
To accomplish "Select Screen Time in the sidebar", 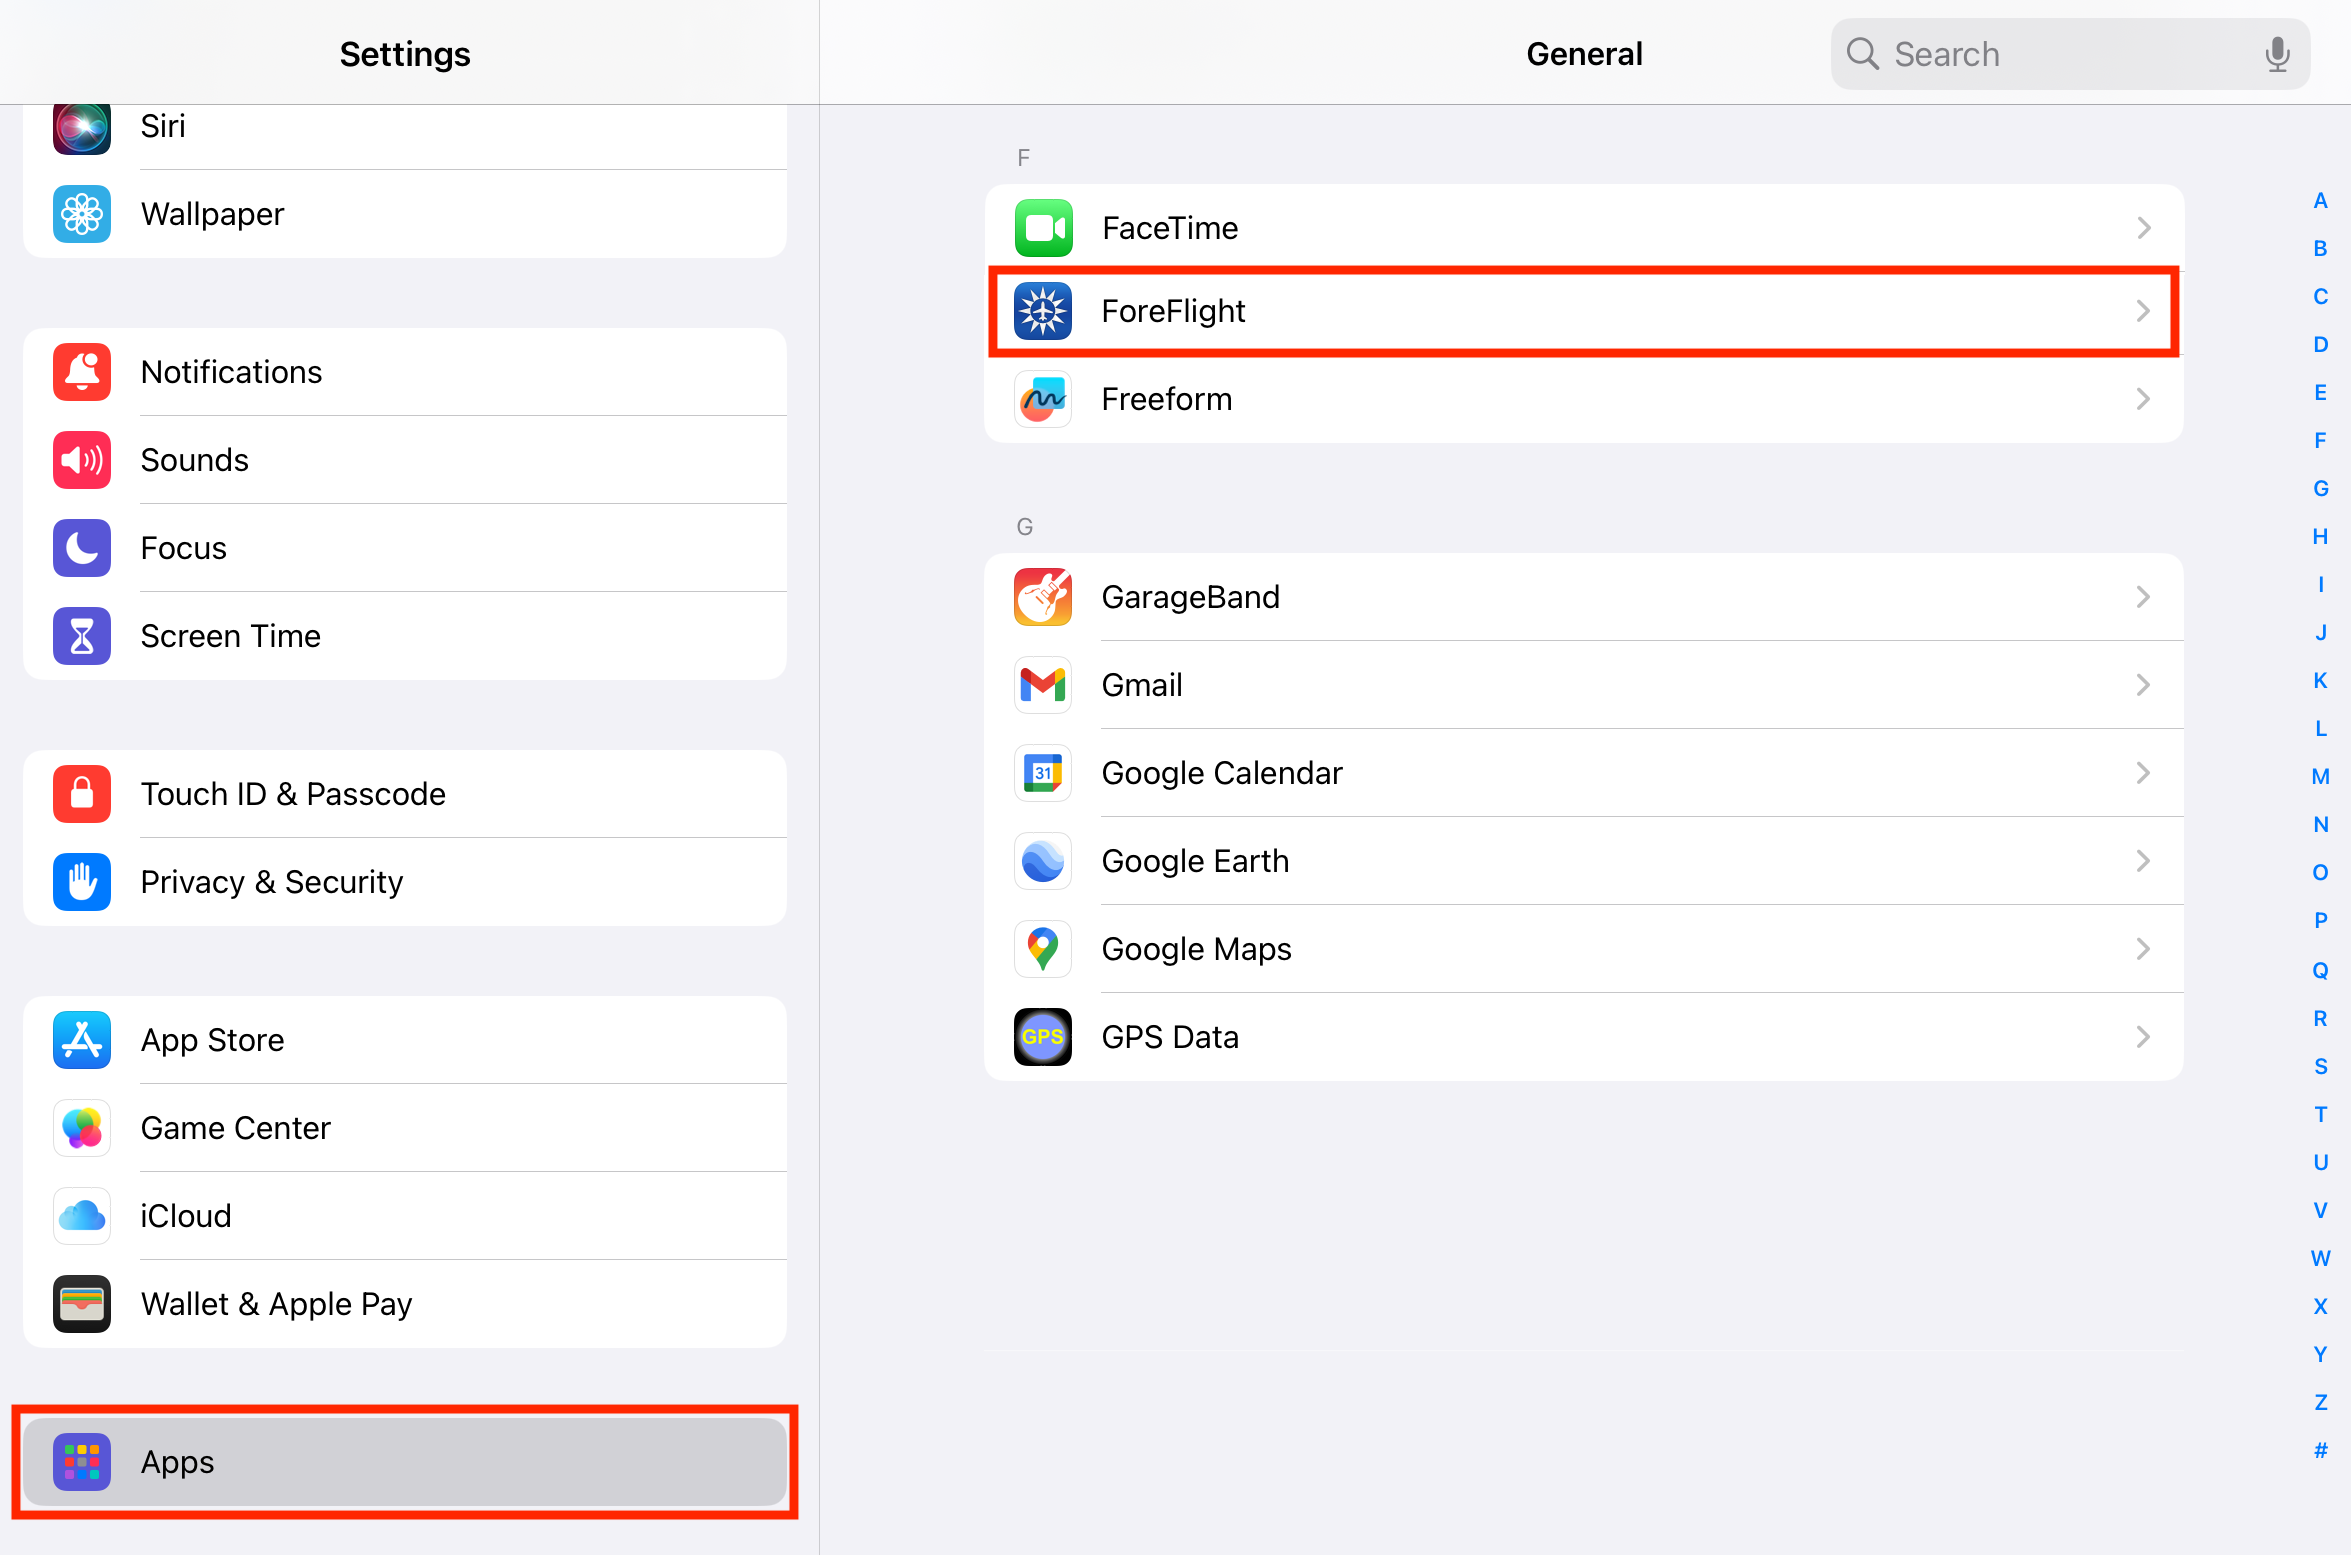I will click(x=405, y=636).
